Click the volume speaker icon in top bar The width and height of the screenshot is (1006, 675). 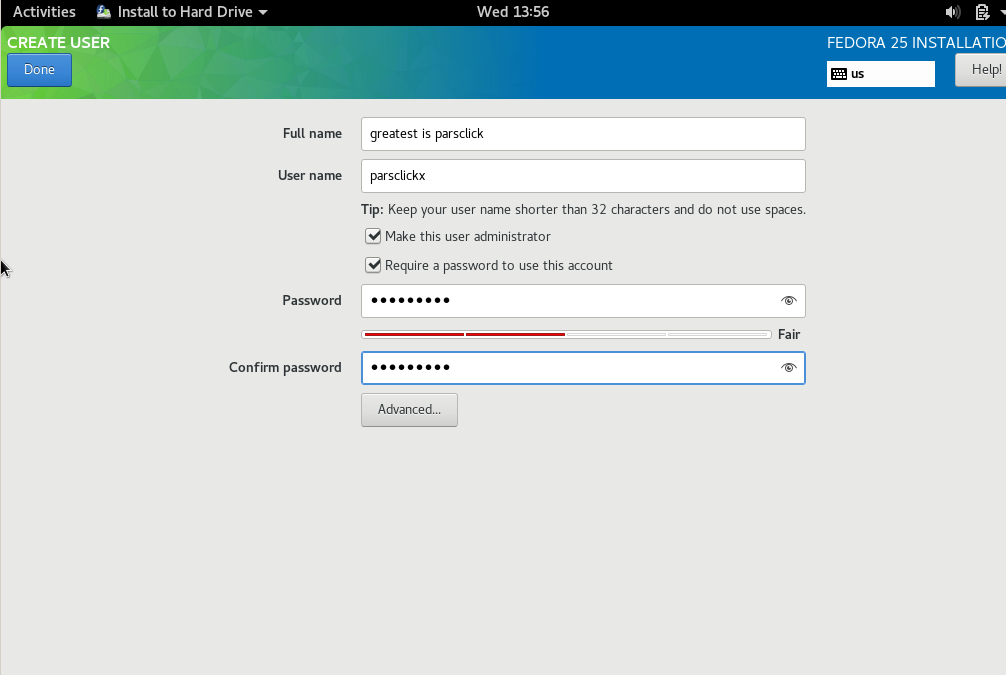tap(952, 12)
